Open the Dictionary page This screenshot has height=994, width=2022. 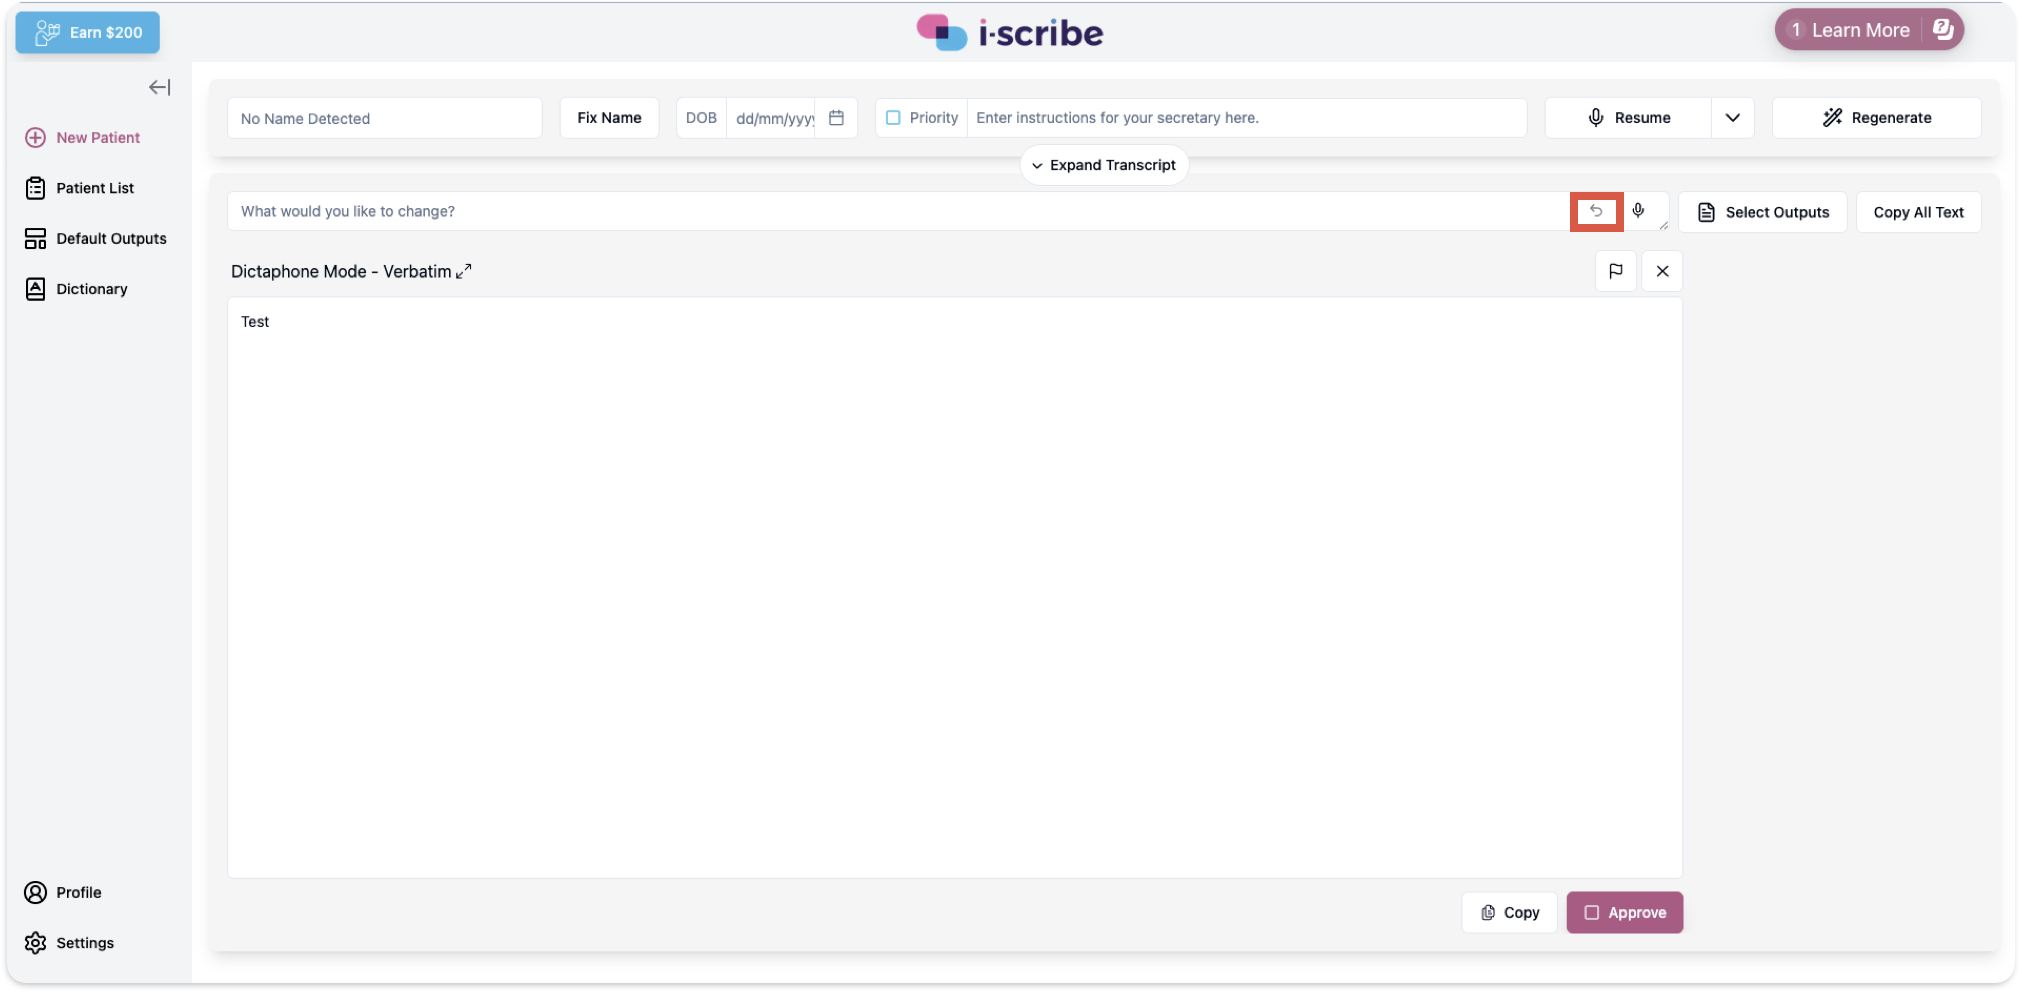[77, 289]
